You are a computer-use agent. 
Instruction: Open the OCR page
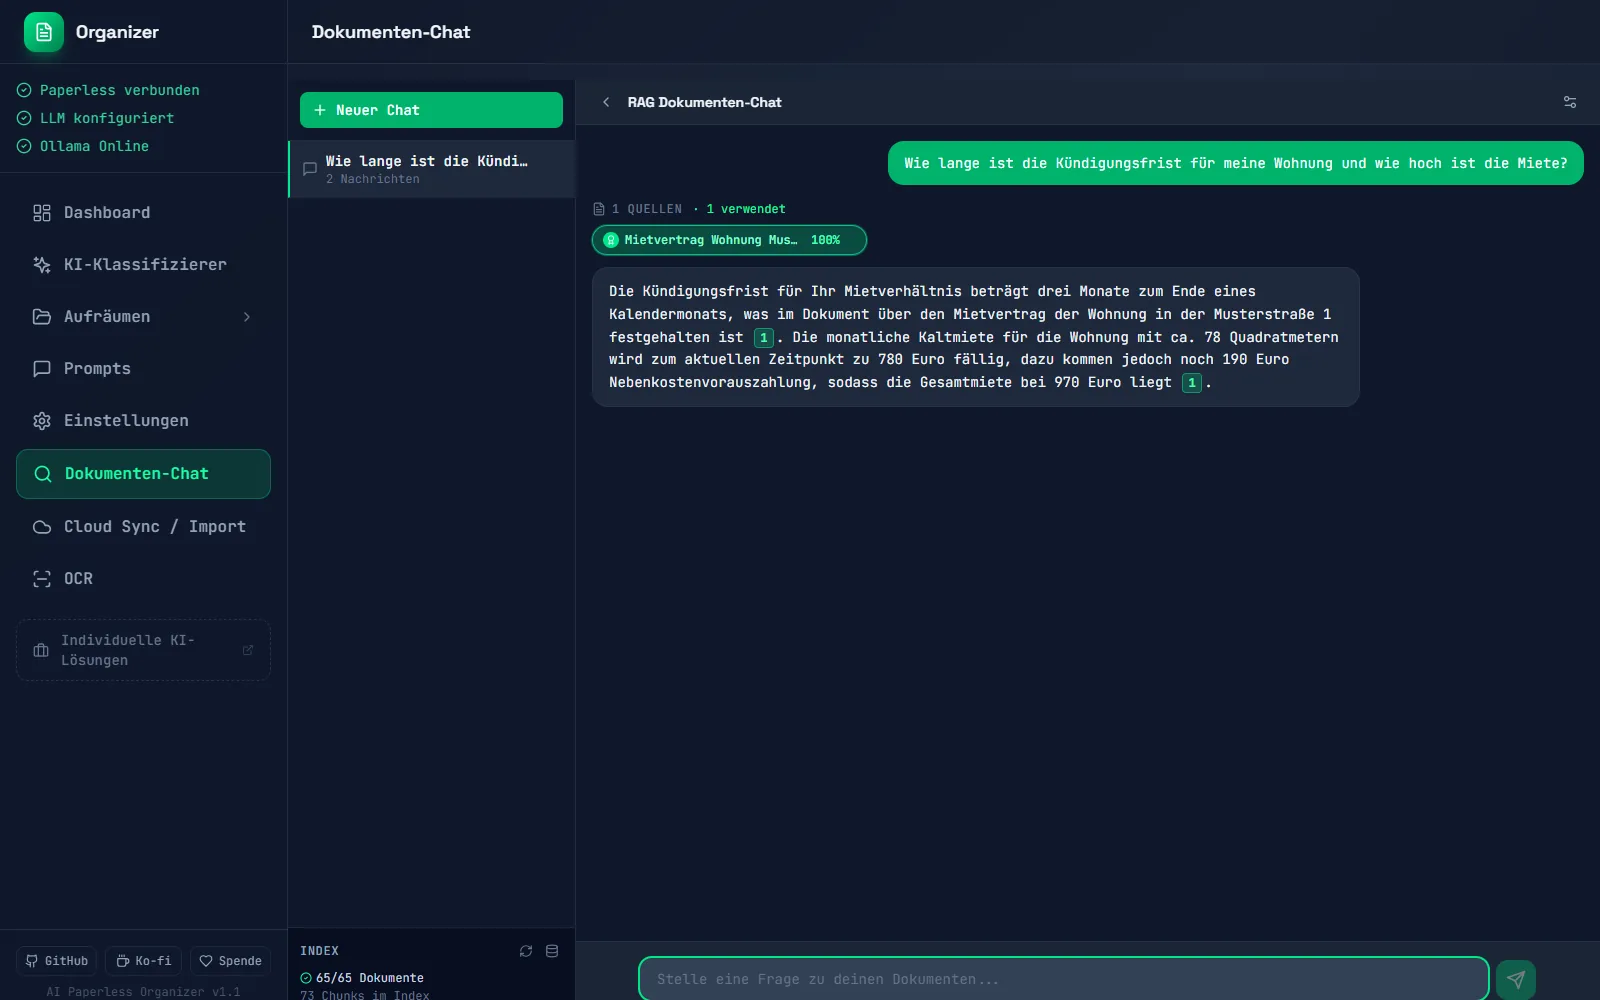[x=143, y=578]
